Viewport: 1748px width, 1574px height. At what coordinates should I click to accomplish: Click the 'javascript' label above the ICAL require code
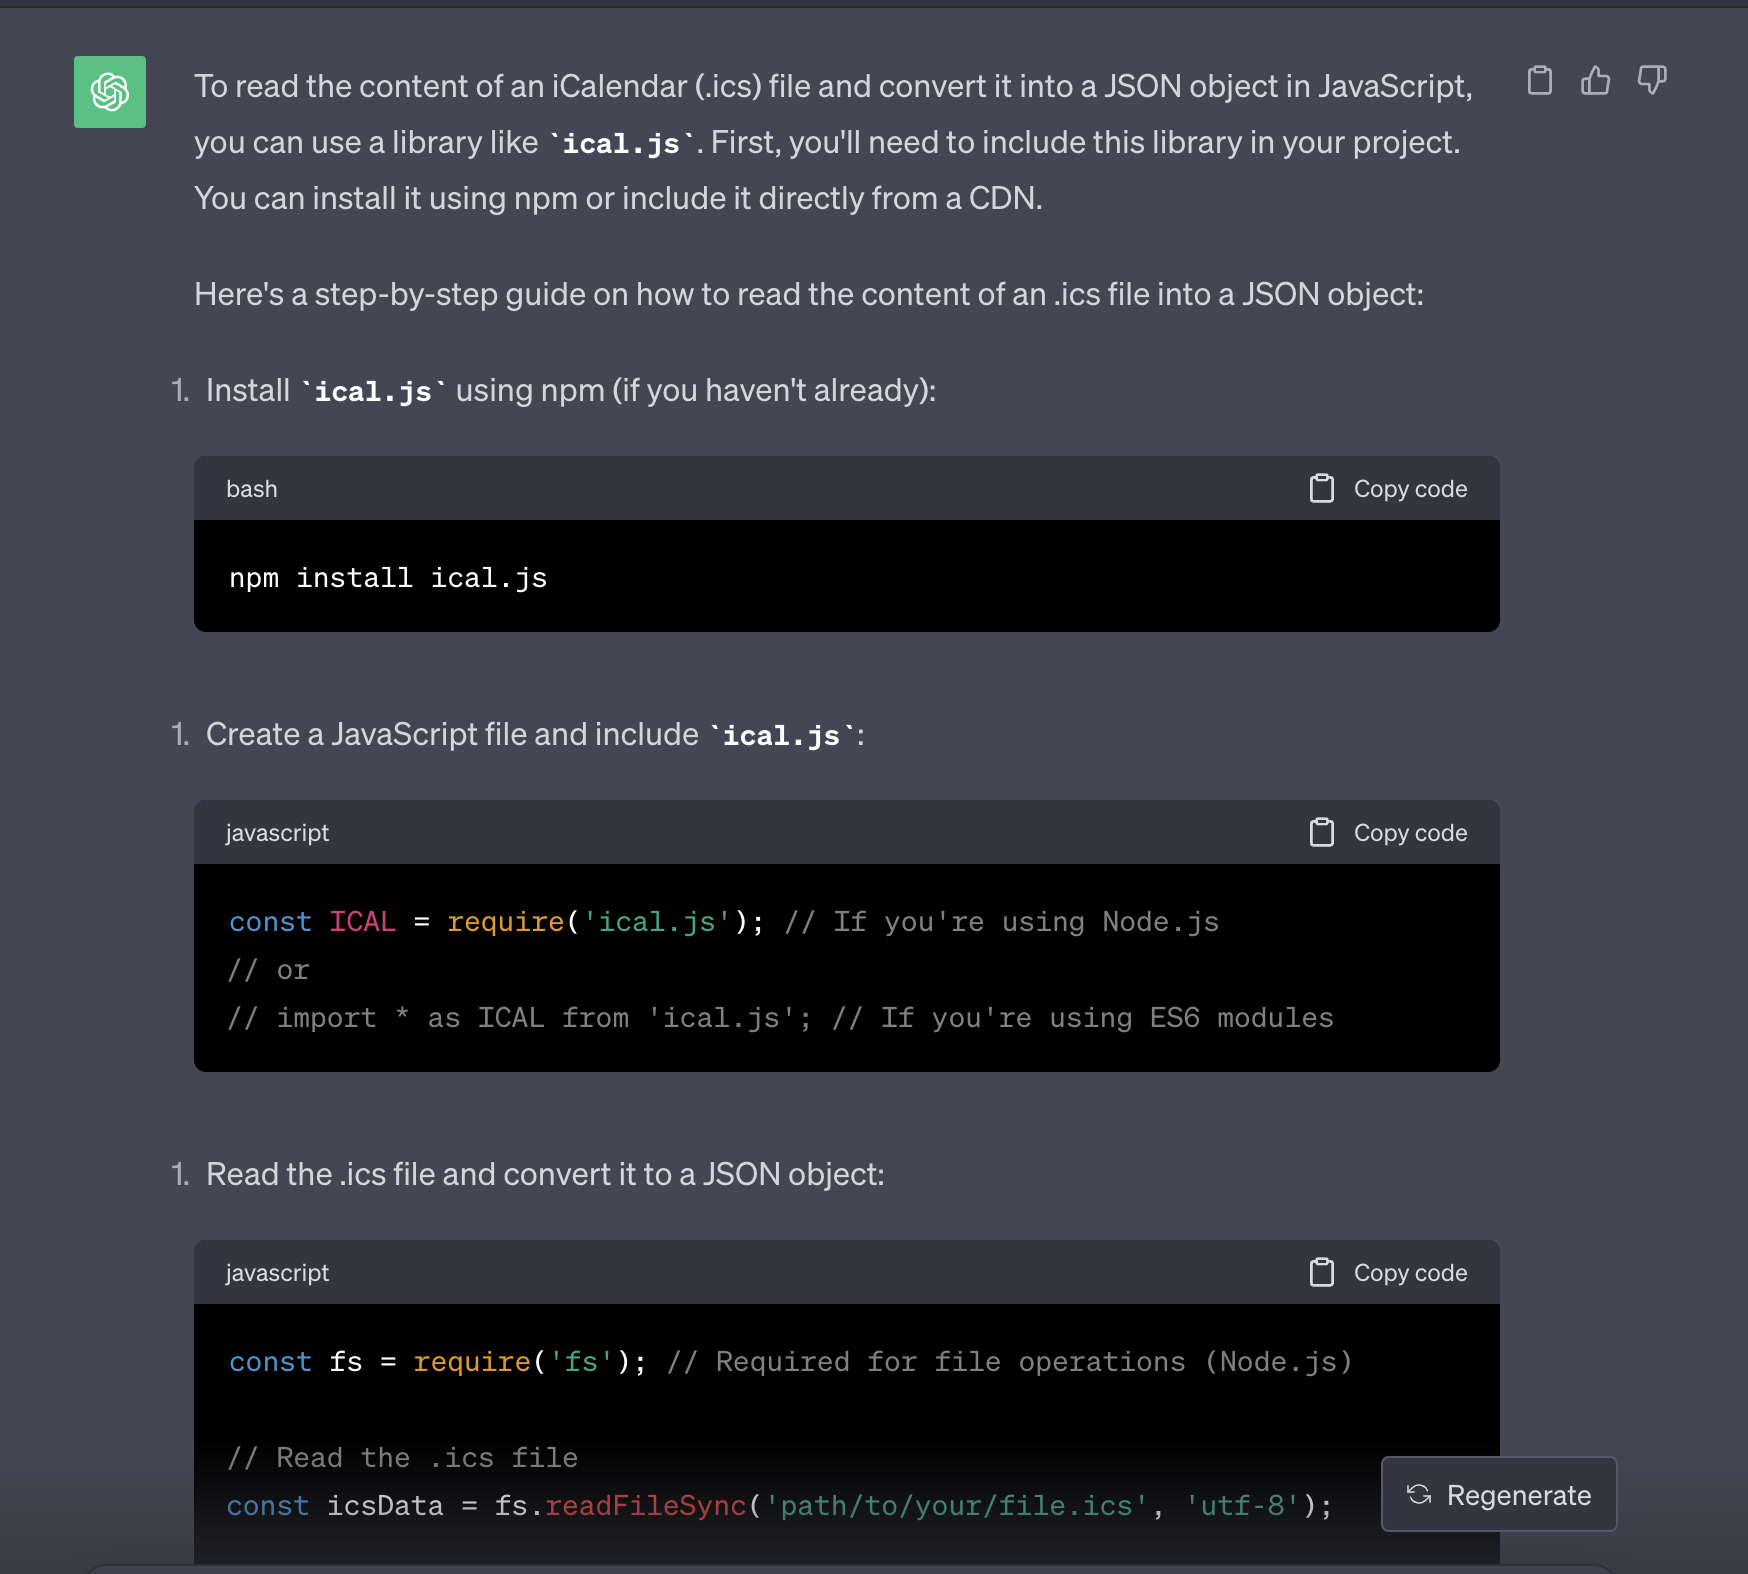point(277,833)
